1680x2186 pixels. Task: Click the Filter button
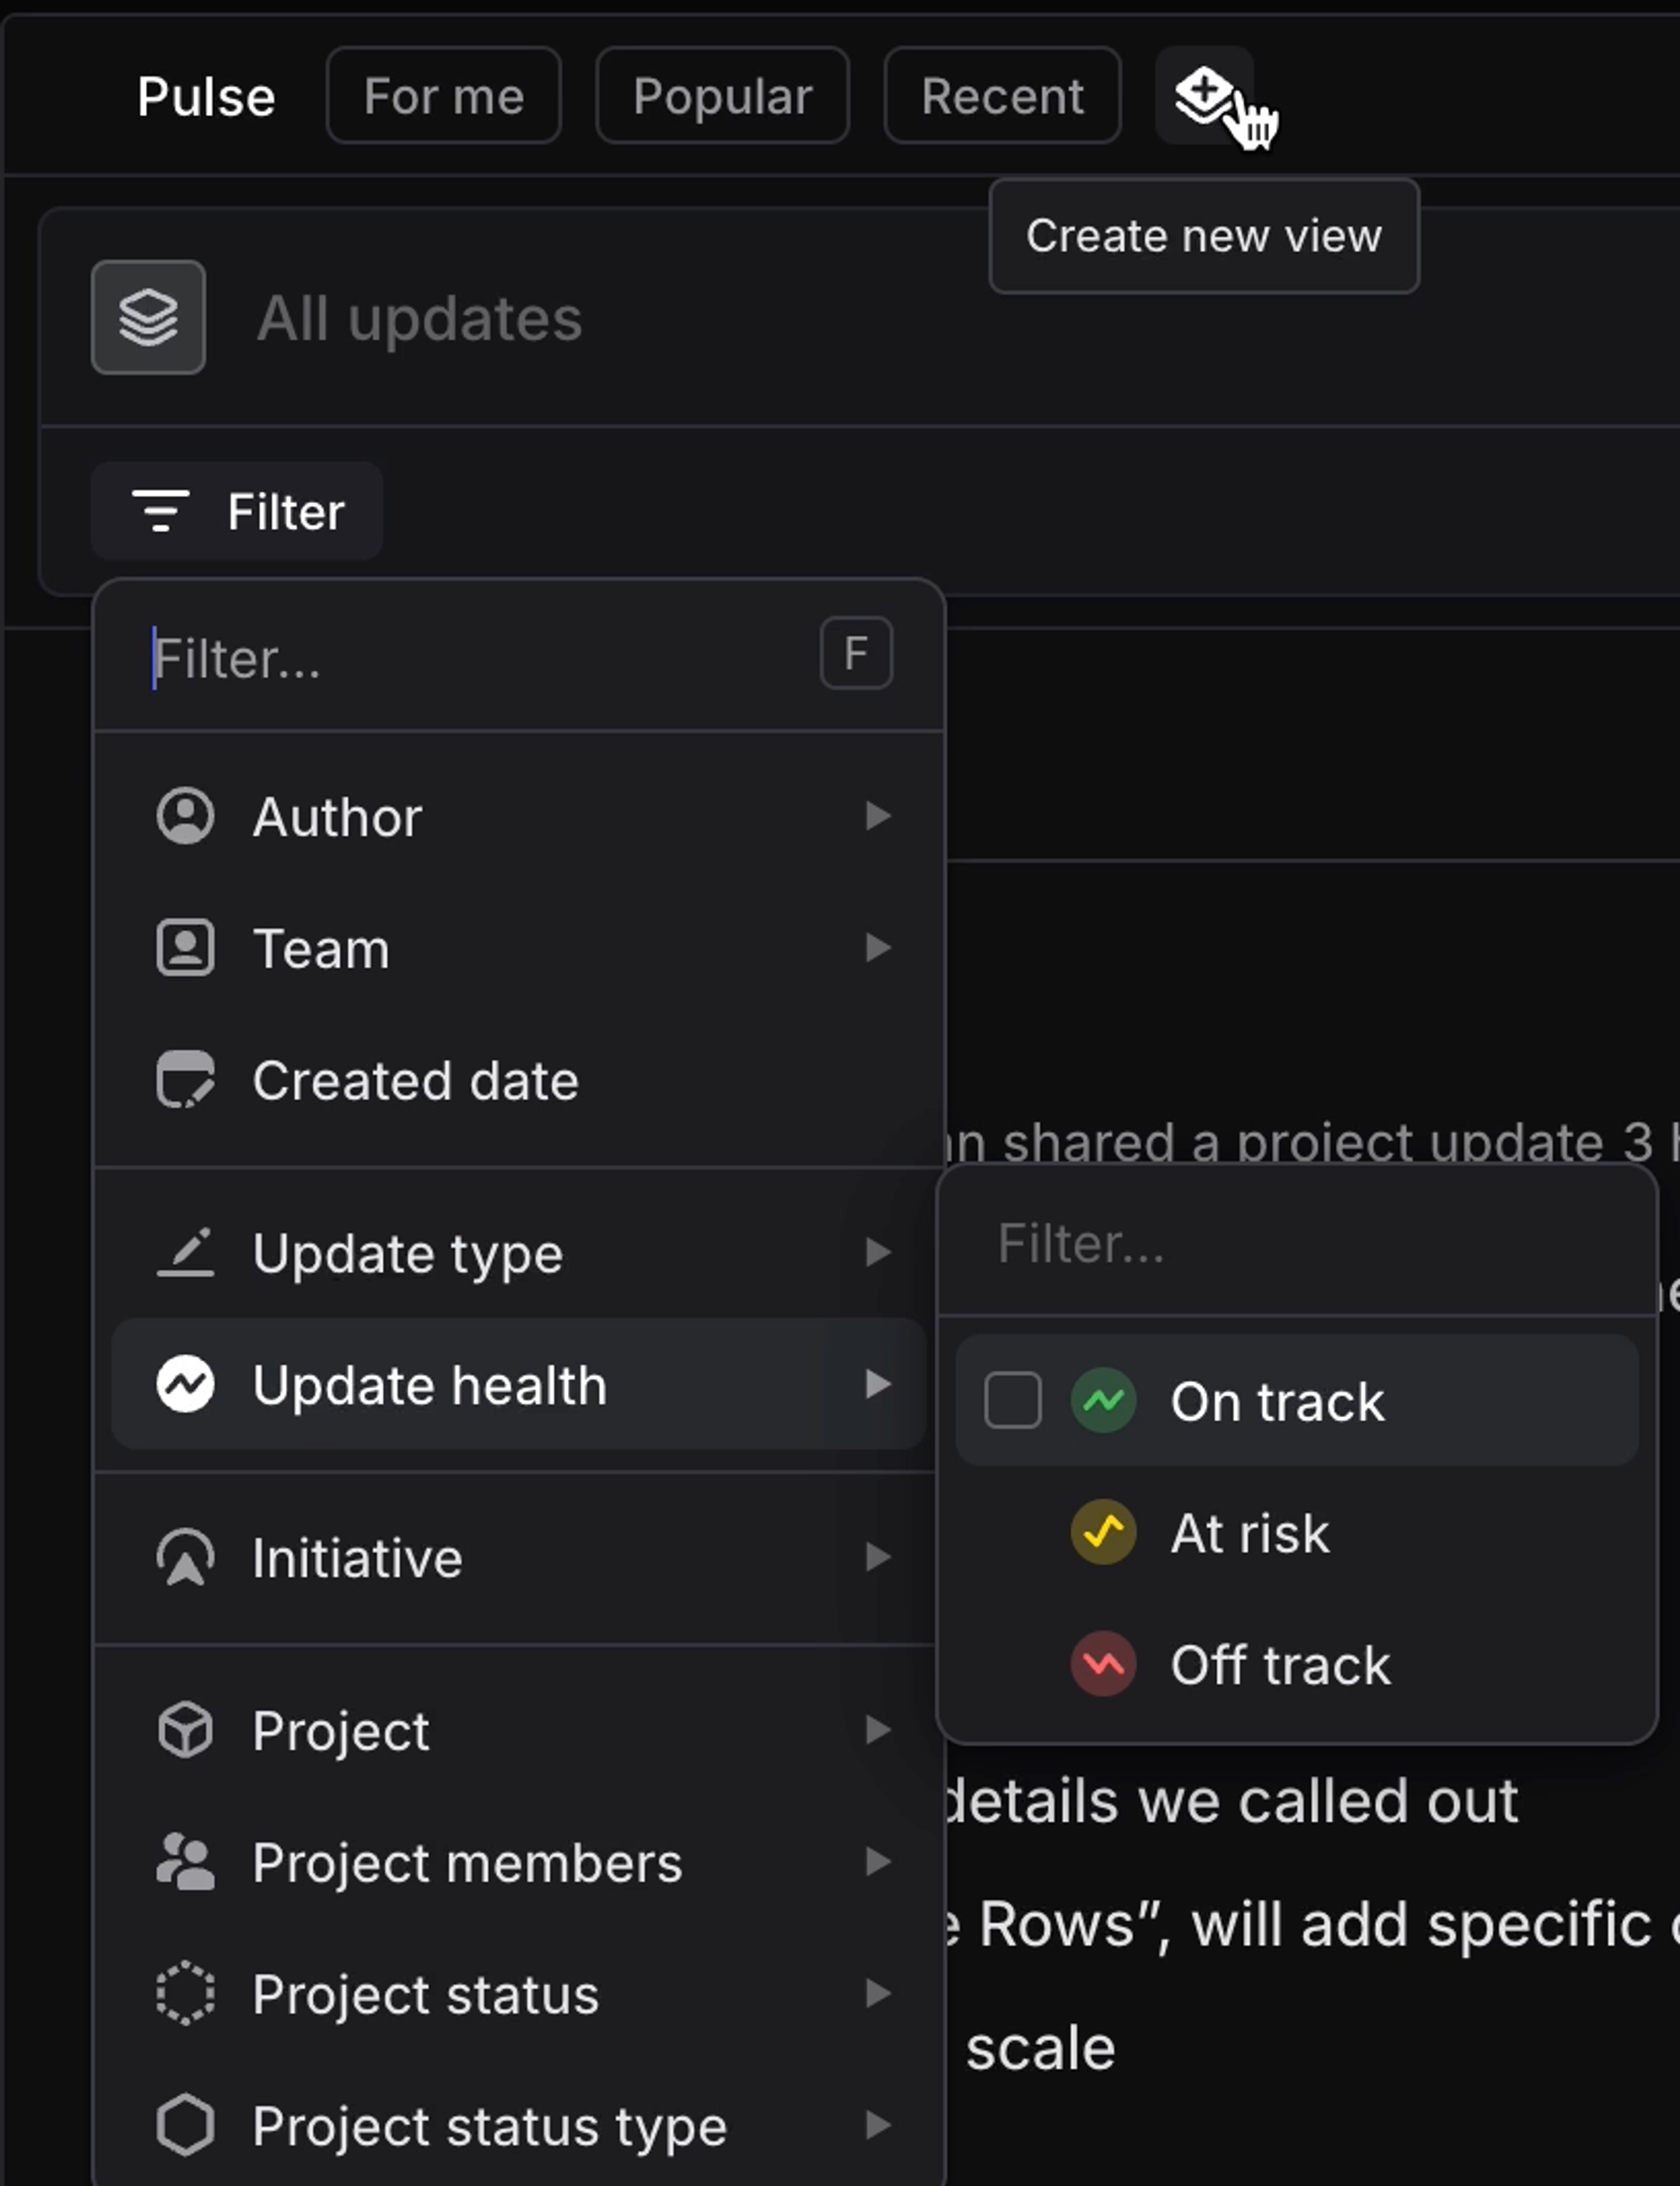(x=237, y=511)
